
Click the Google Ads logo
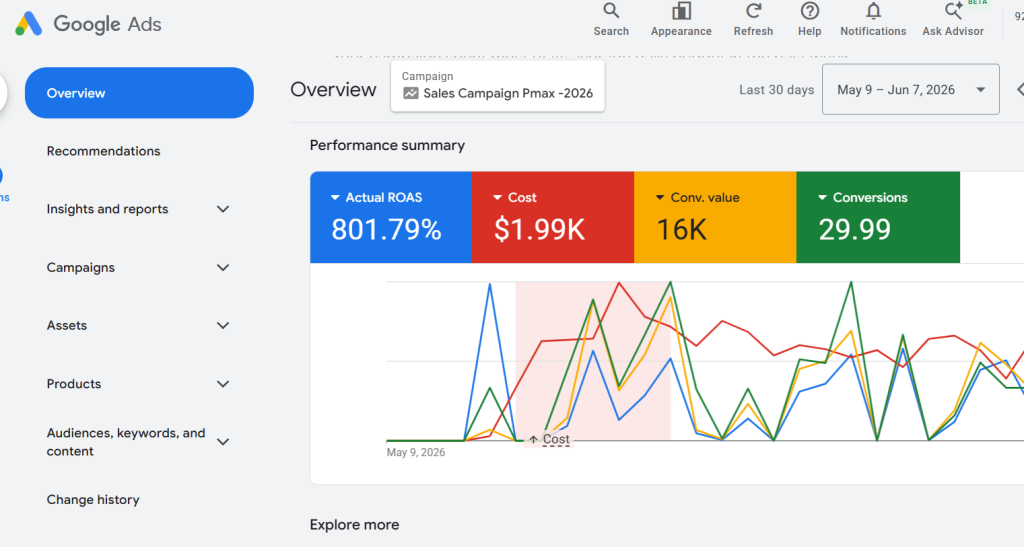click(x=88, y=24)
